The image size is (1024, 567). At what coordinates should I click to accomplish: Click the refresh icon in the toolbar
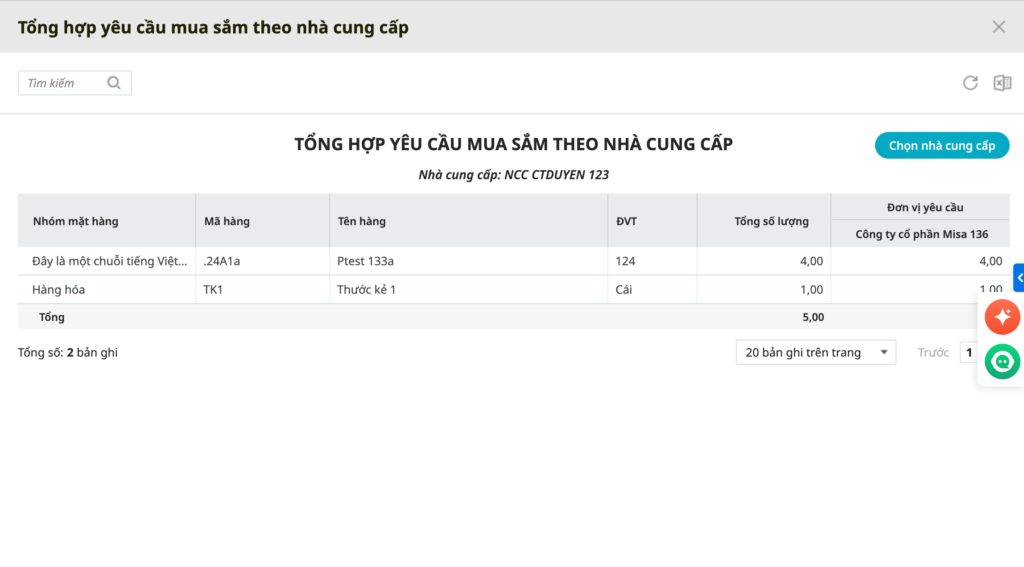click(970, 83)
